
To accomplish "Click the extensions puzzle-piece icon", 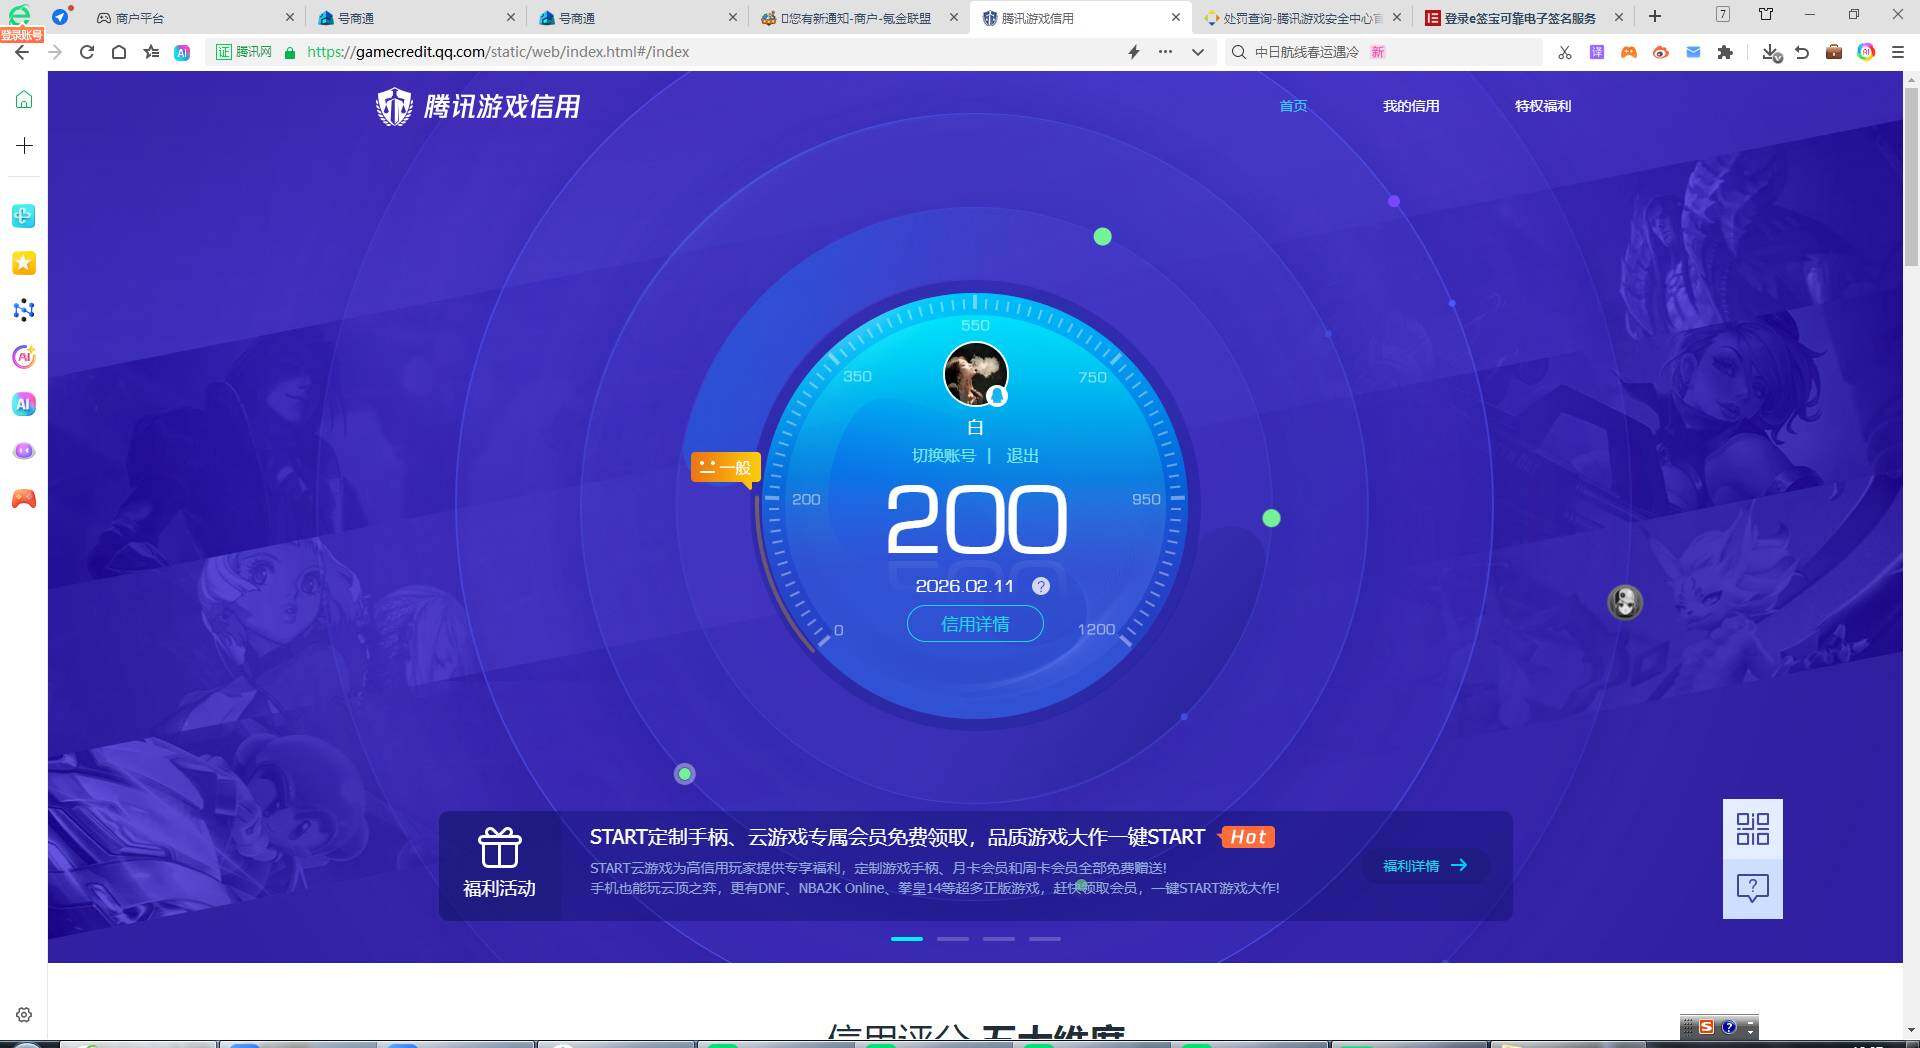I will [1726, 52].
